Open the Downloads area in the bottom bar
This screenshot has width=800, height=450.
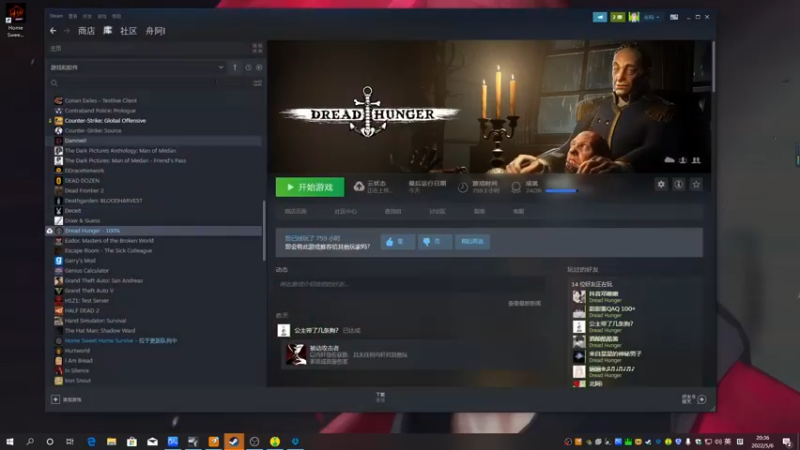pos(381,397)
